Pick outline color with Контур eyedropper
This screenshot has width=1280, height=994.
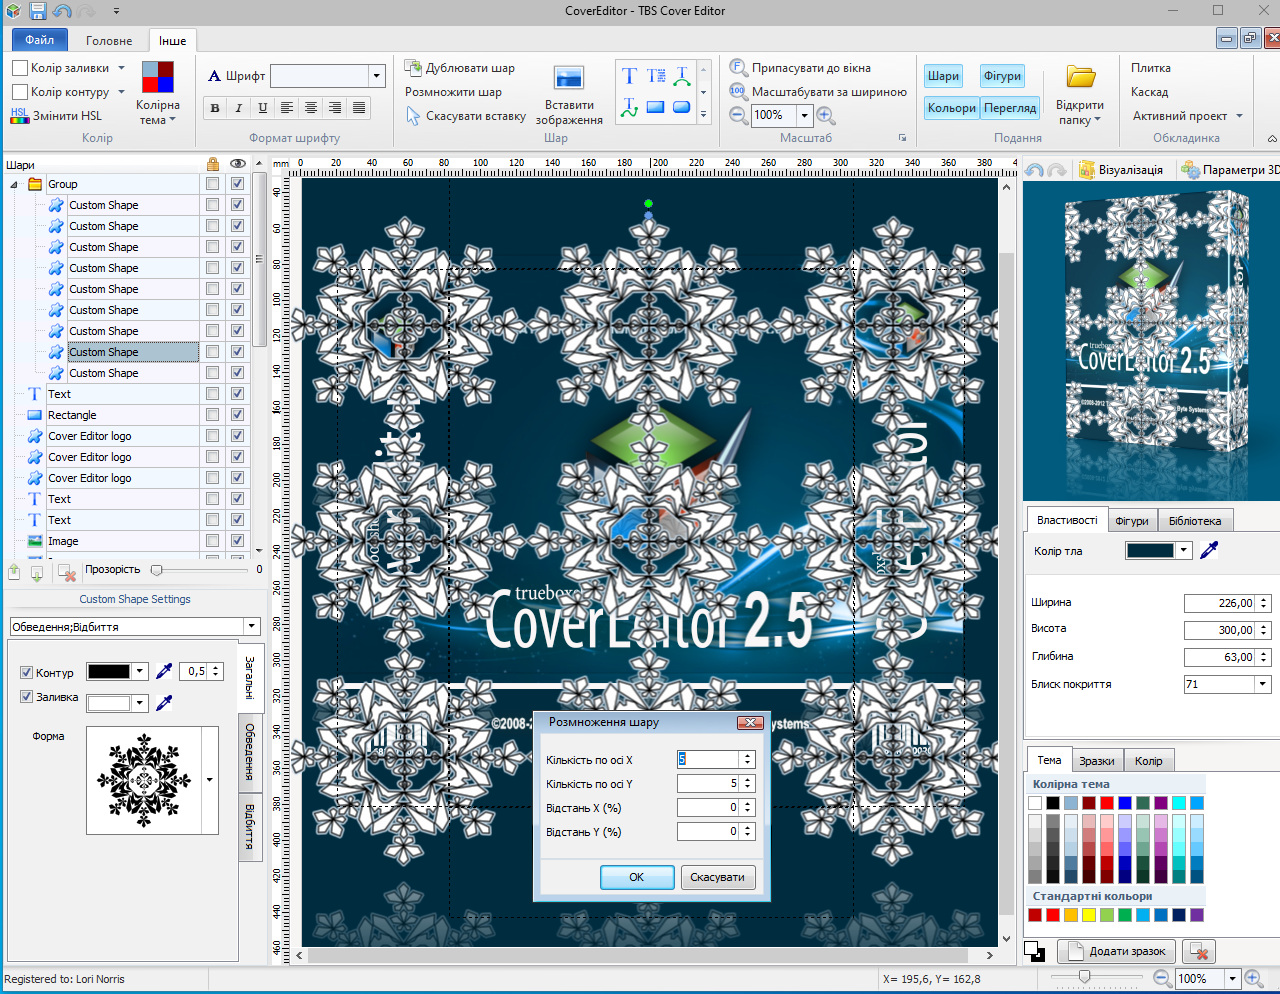coord(165,672)
